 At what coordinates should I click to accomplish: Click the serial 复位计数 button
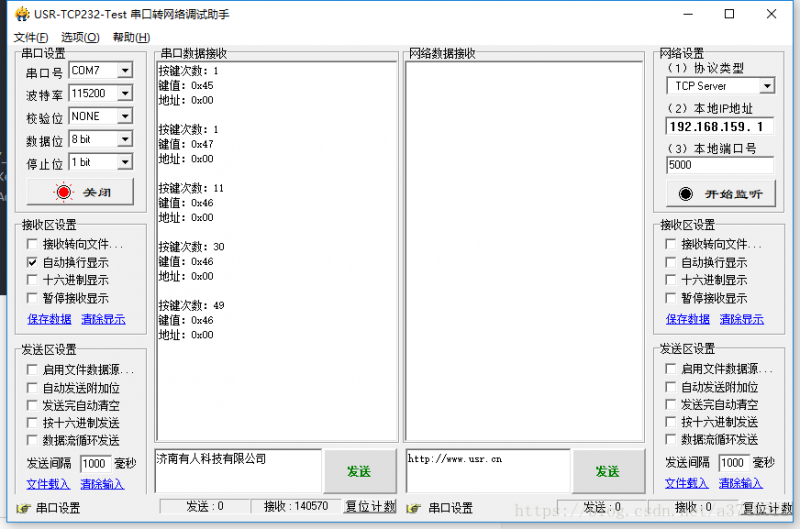(370, 507)
